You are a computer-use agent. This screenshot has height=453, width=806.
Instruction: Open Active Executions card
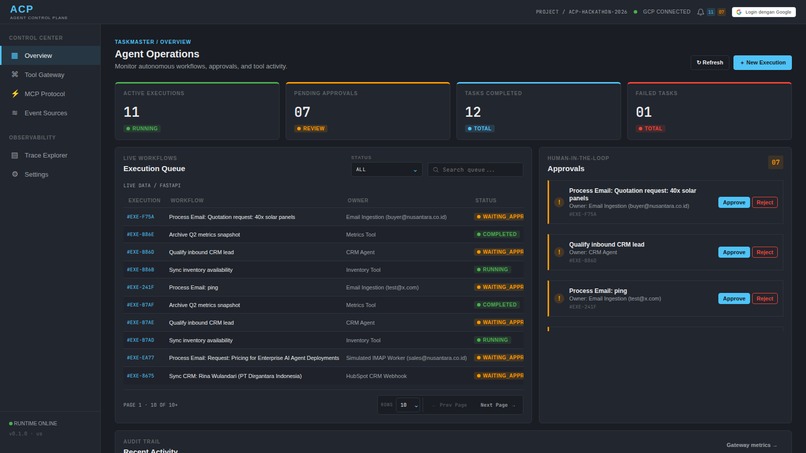197,111
